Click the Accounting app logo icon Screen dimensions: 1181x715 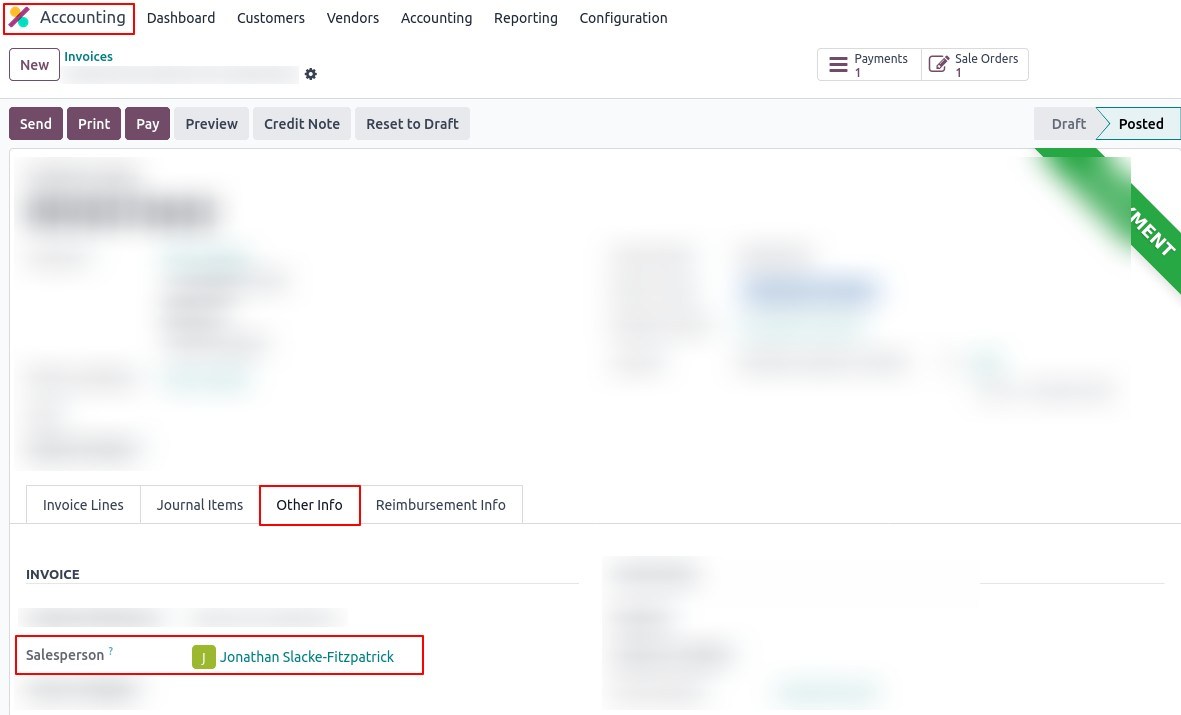tap(20, 18)
